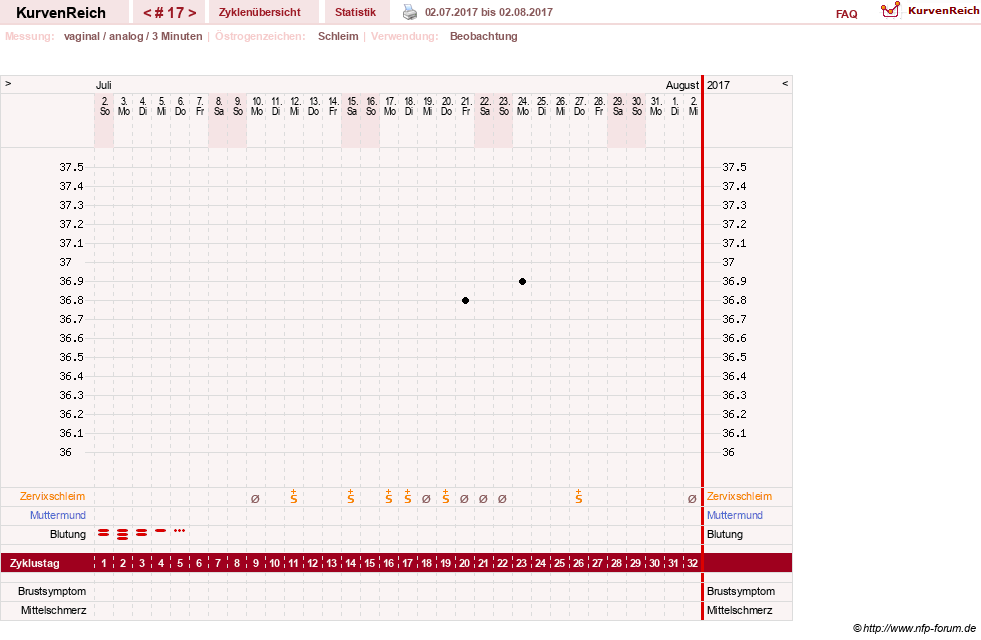Screen dimensions: 981x640
Task: Click the S+ mucus symbol on cycle day 17
Action: (407, 497)
